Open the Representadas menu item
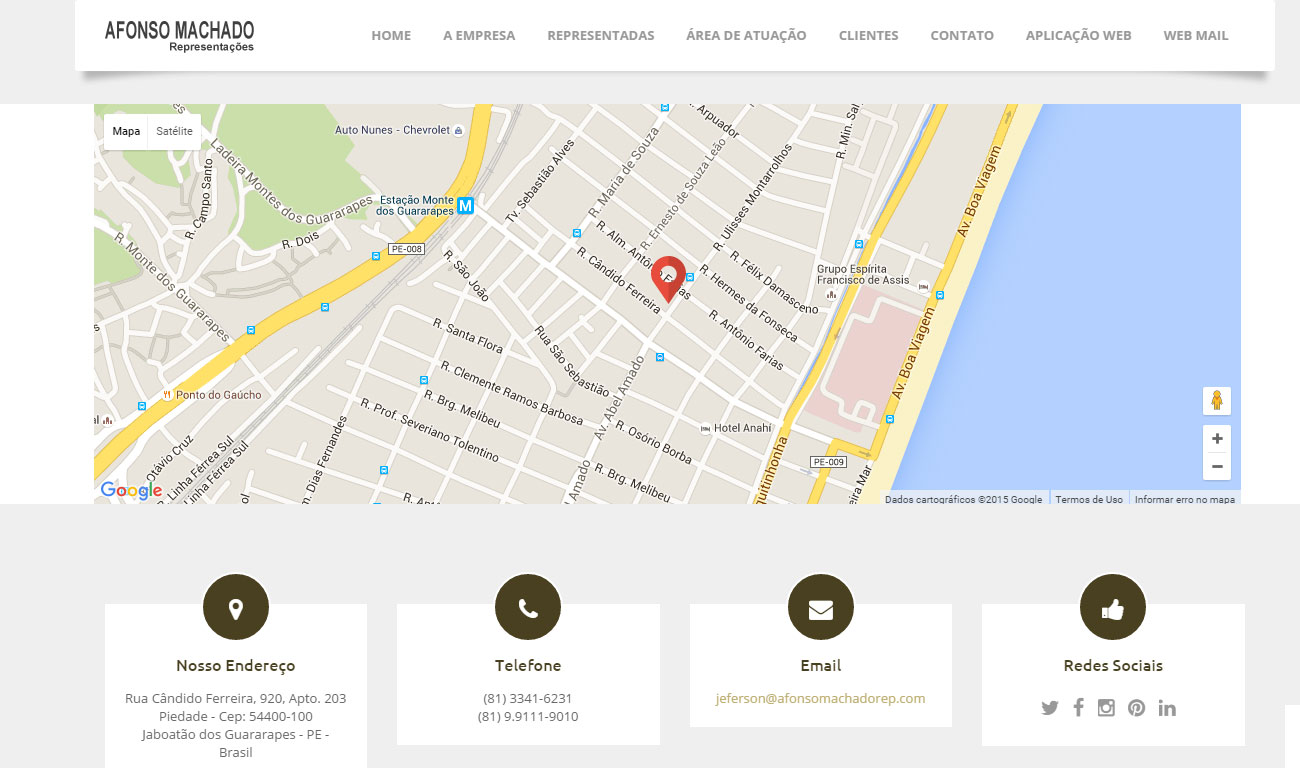This screenshot has width=1300, height=768. point(600,35)
